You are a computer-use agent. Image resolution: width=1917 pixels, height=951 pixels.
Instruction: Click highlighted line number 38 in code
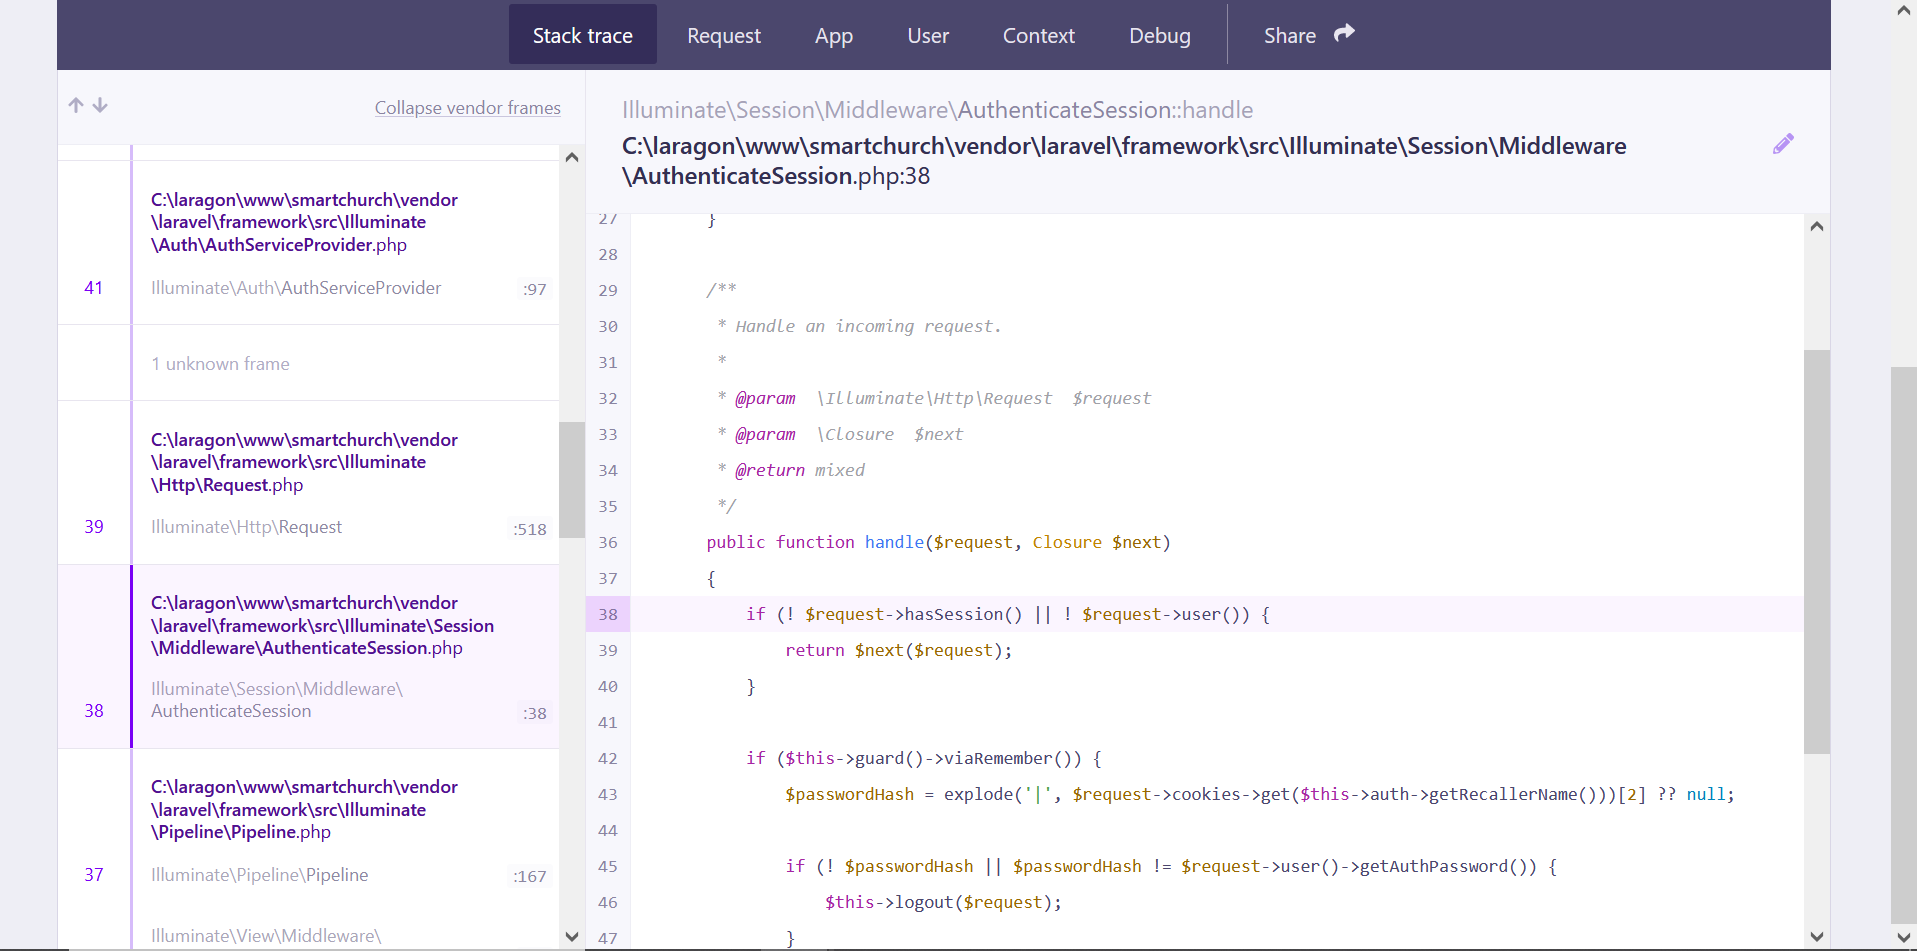coord(608,614)
